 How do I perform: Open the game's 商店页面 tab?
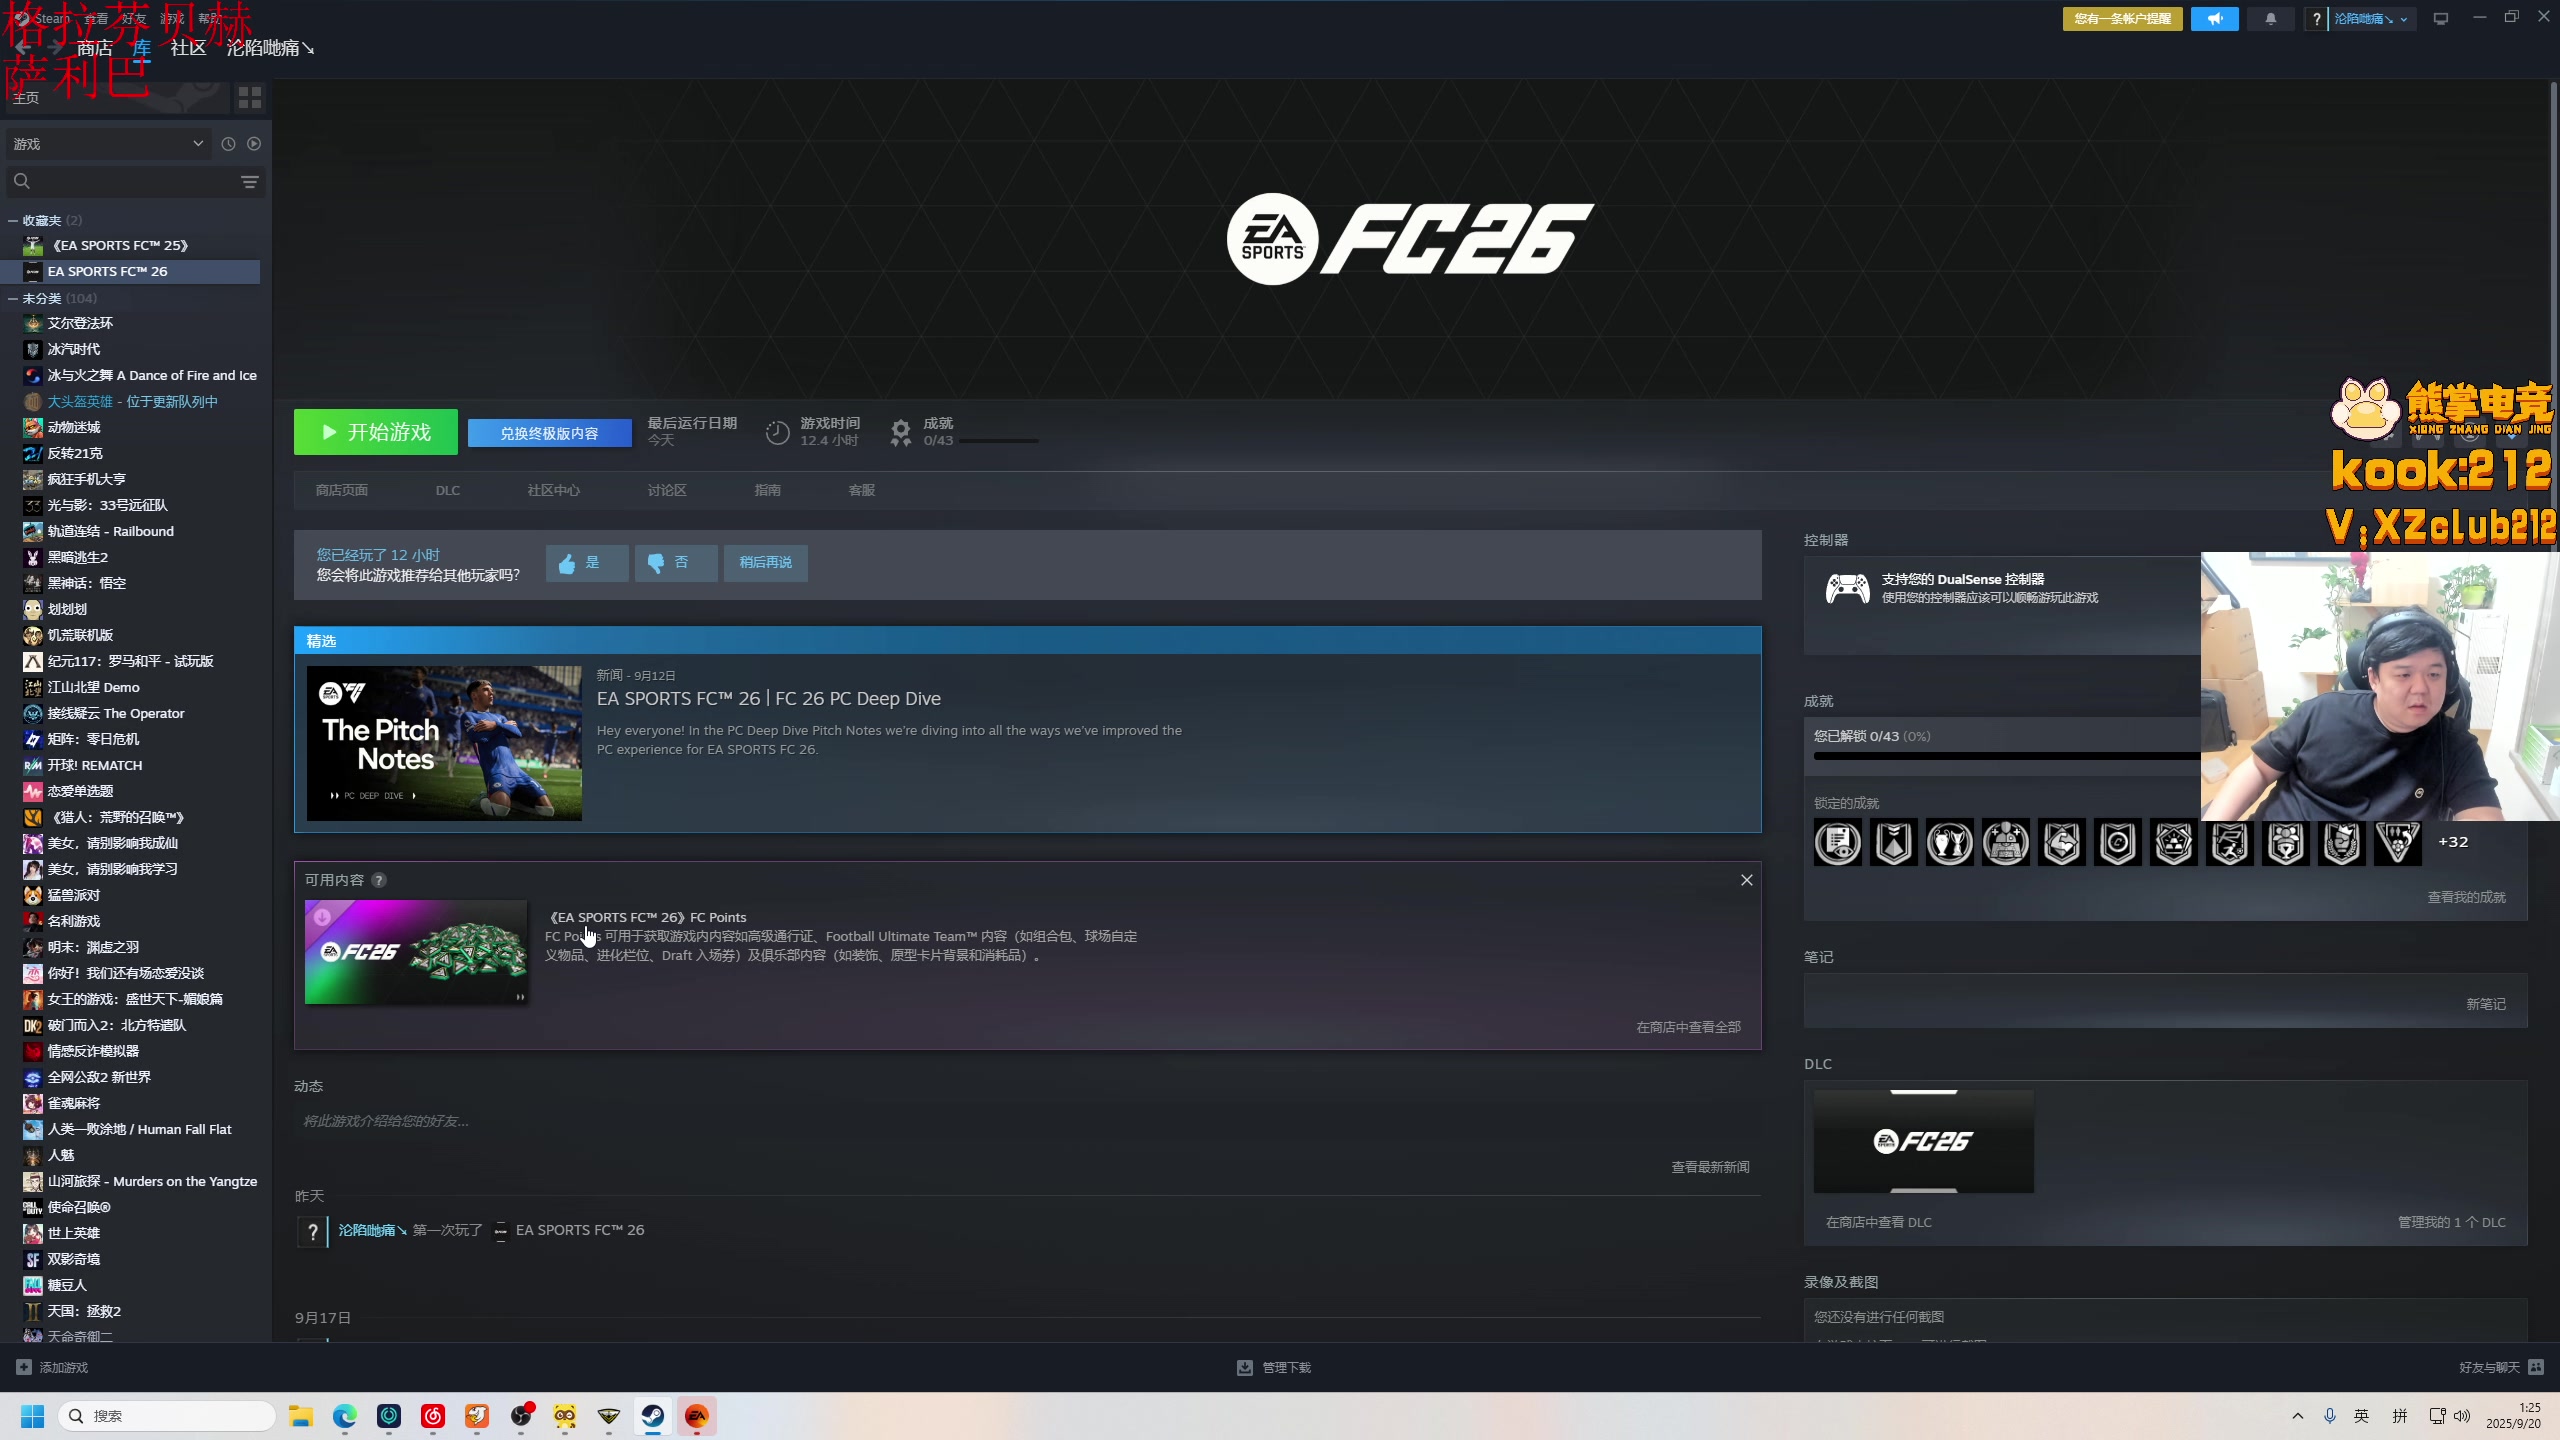point(342,490)
